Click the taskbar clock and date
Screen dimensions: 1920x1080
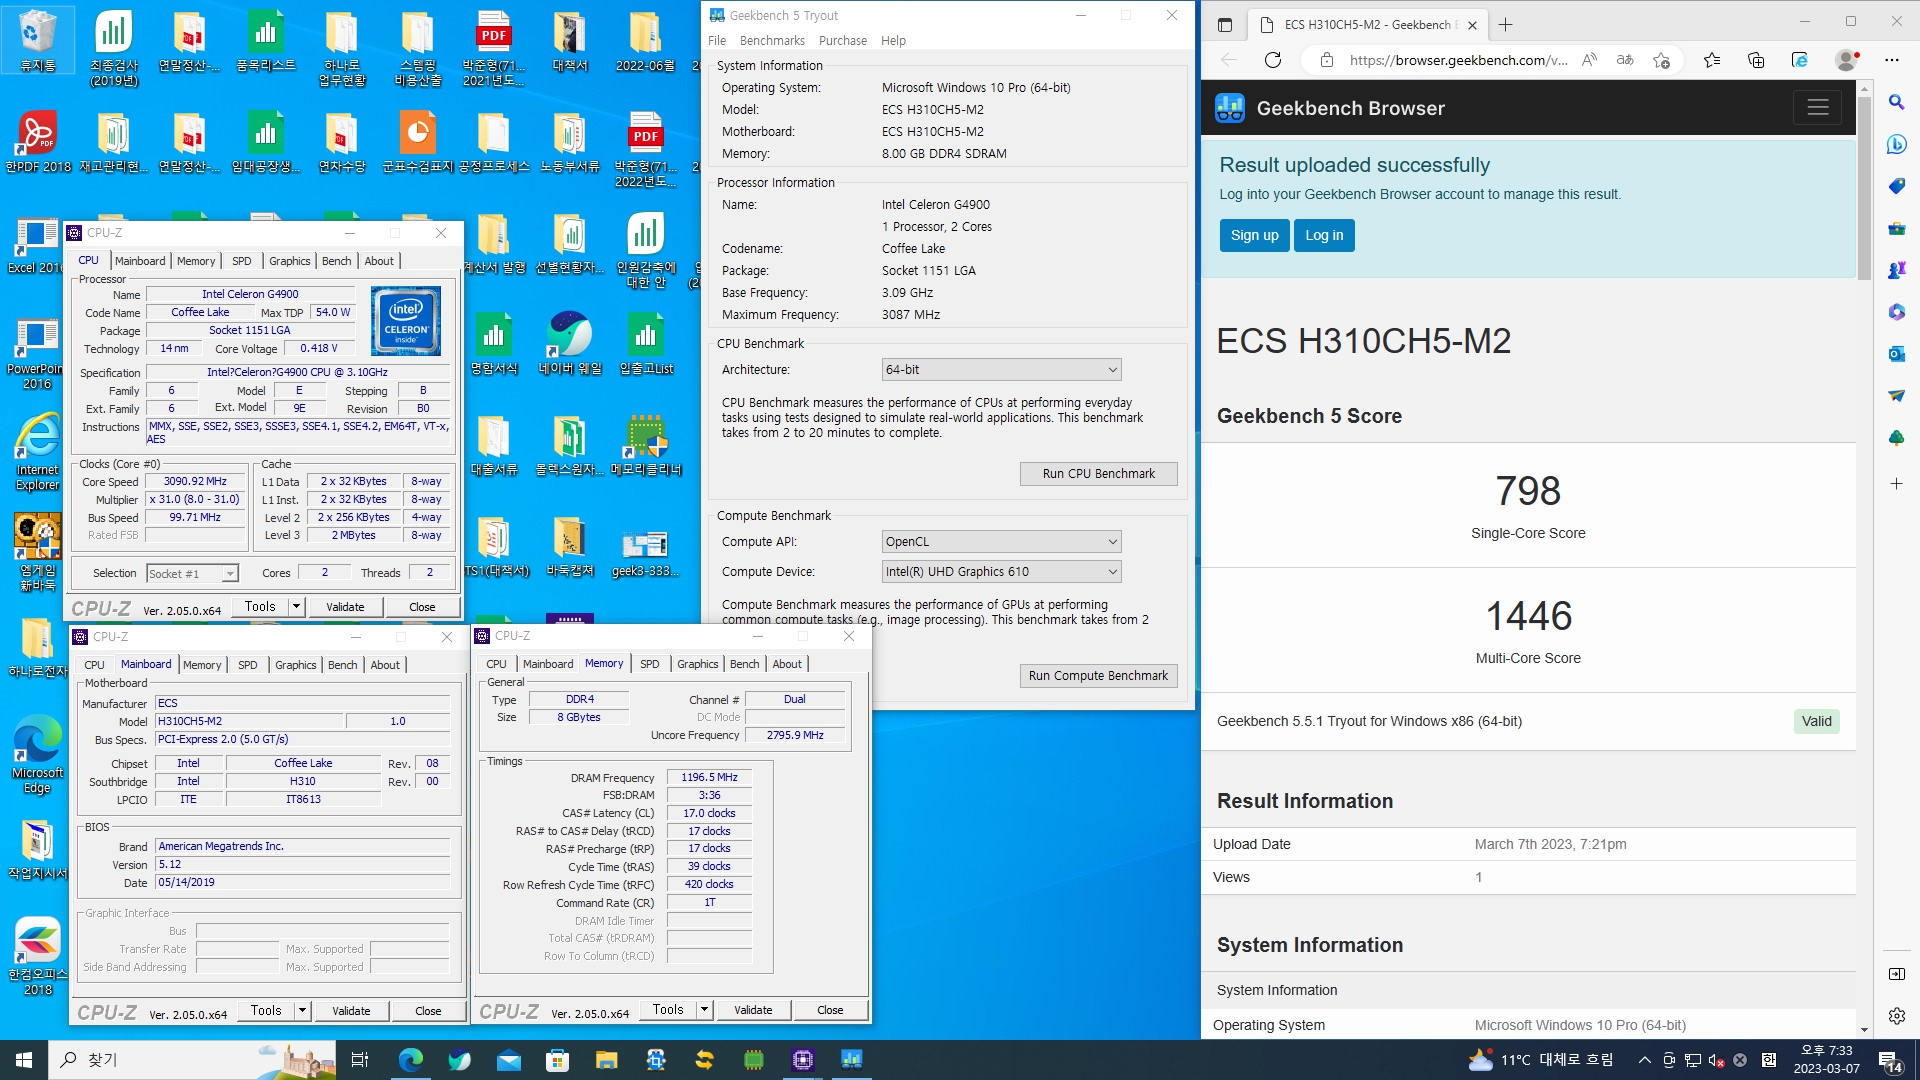pyautogui.click(x=1826, y=1060)
